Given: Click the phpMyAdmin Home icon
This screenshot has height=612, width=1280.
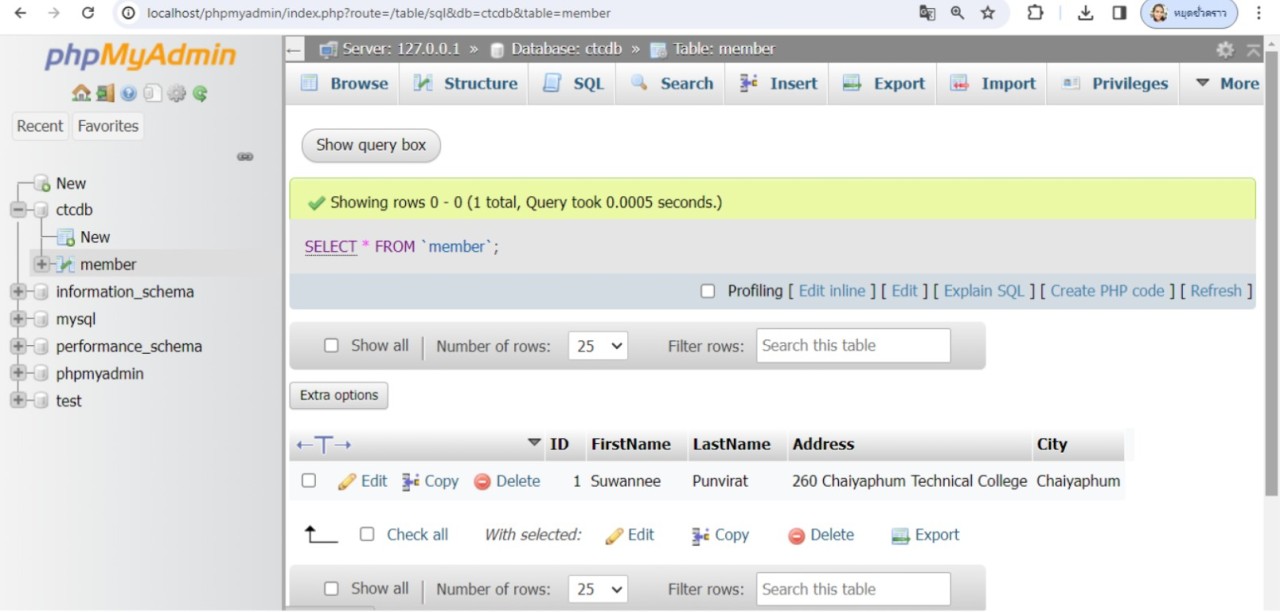Looking at the screenshot, I should pyautogui.click(x=81, y=93).
